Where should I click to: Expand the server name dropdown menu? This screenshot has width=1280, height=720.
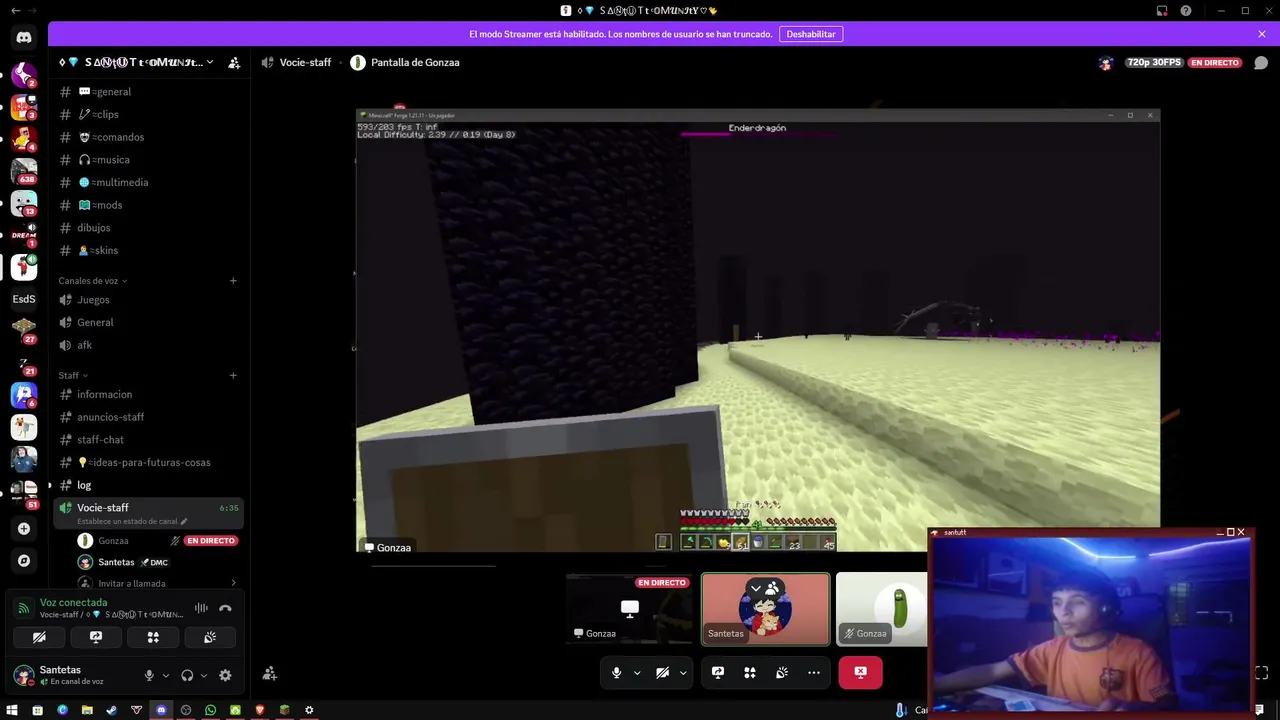click(x=209, y=62)
